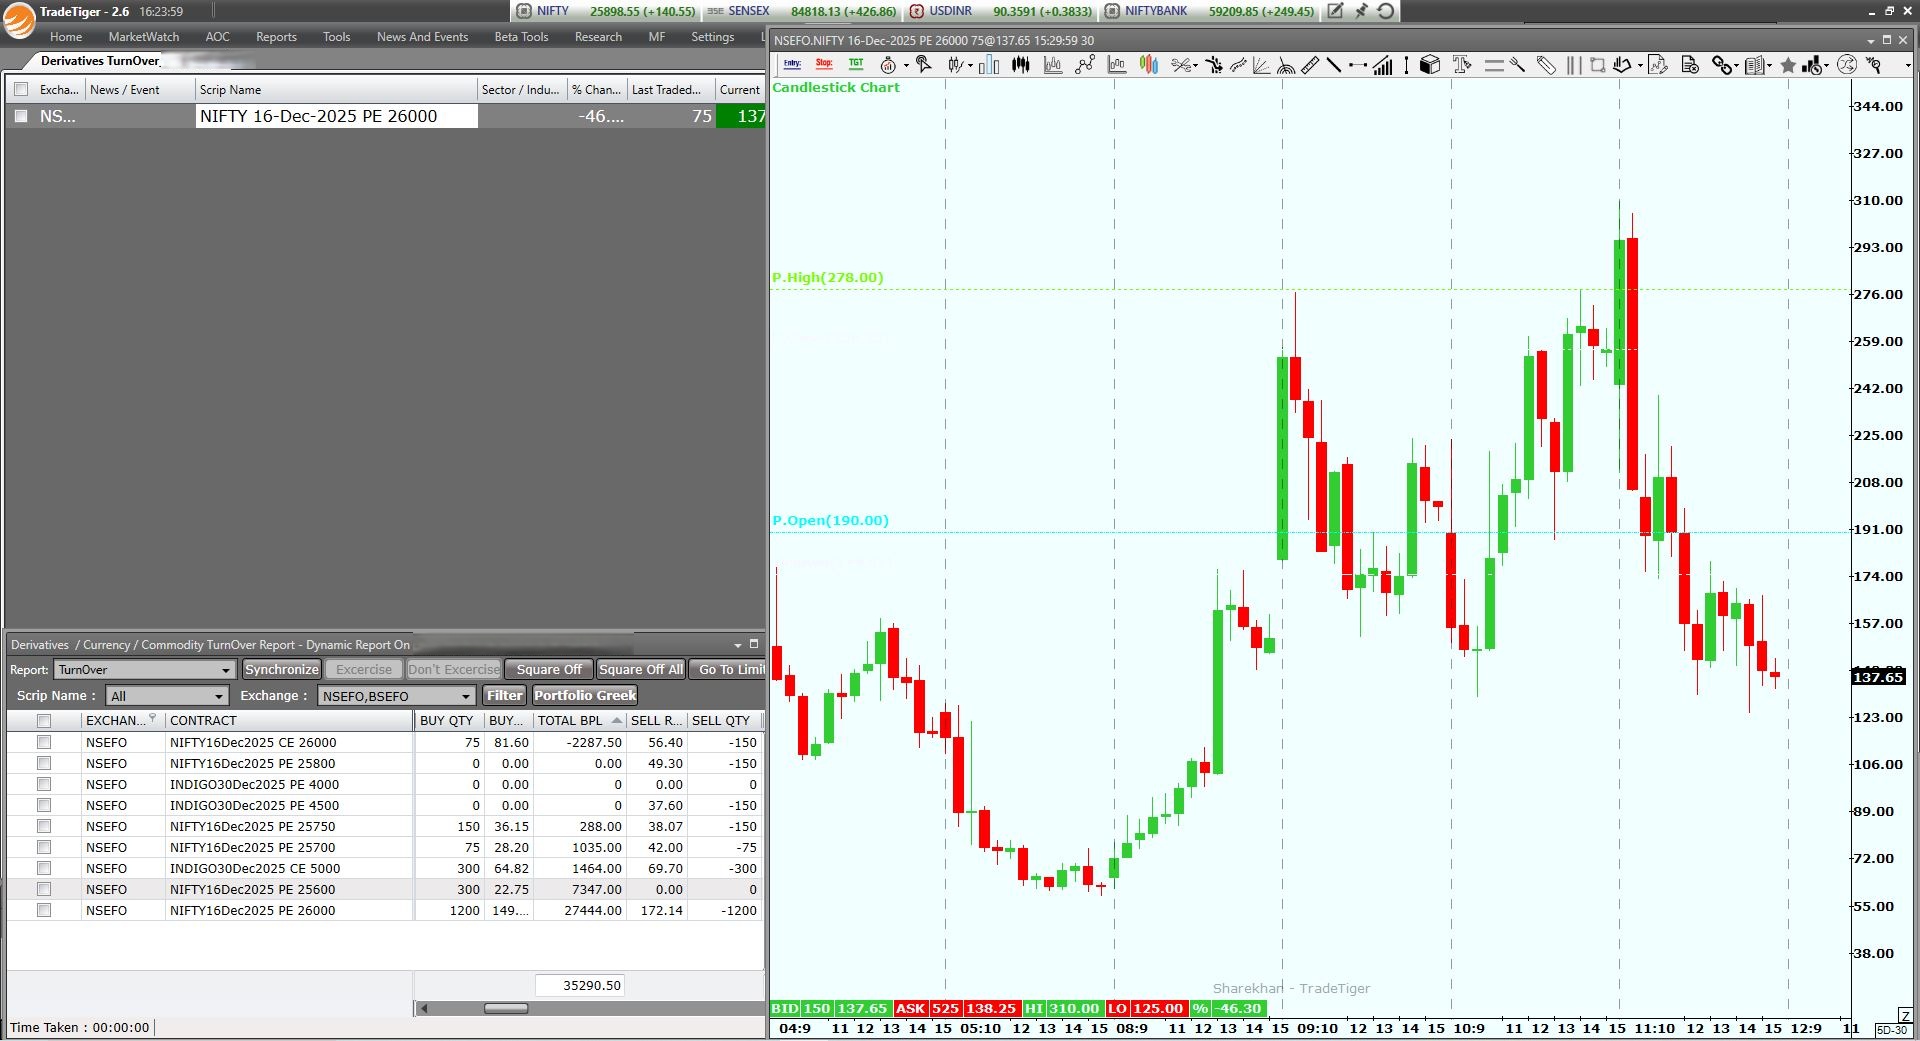Viewport: 1920px width, 1041px height.
Task: Open the Exchange NSEFO,BSEFO dropdown
Action: [x=465, y=696]
